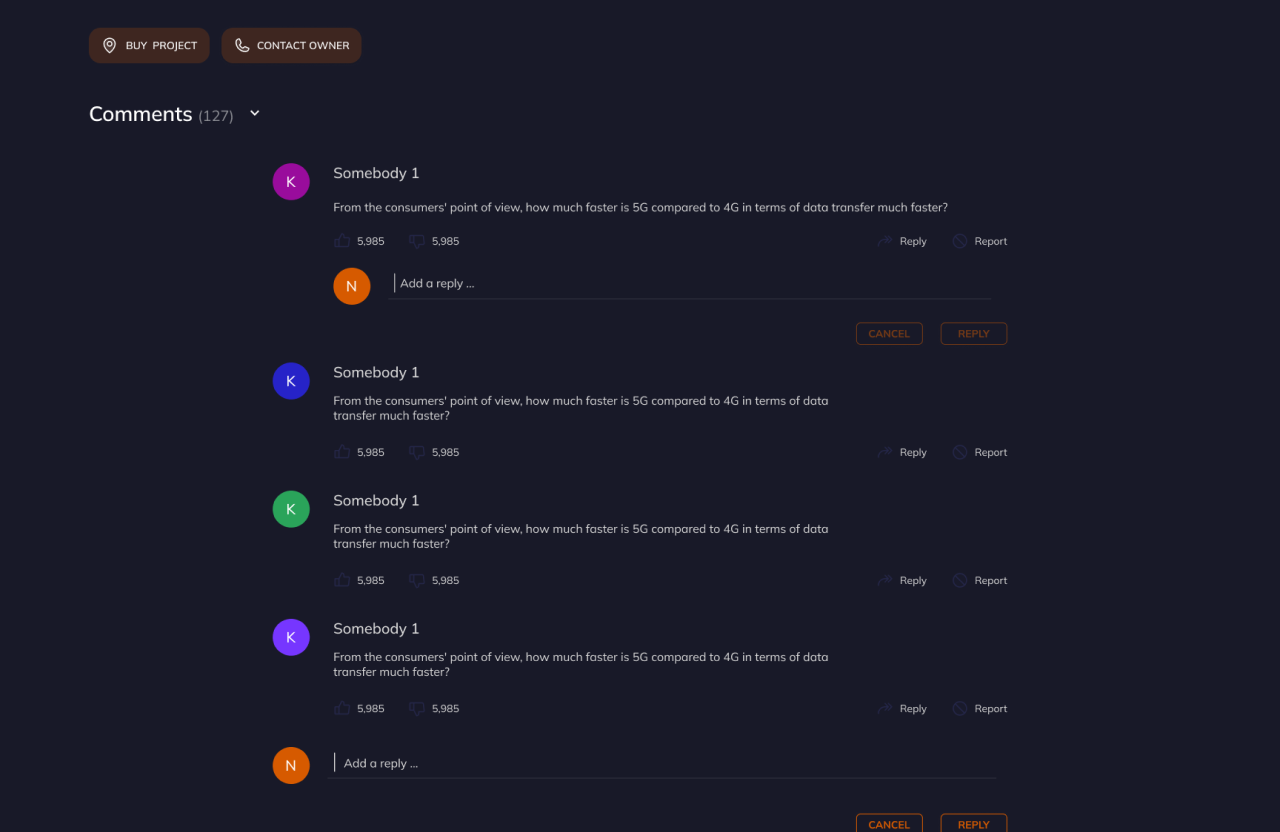This screenshot has width=1280, height=832.
Task: Collapse the Comments section chevron
Action: click(x=255, y=114)
